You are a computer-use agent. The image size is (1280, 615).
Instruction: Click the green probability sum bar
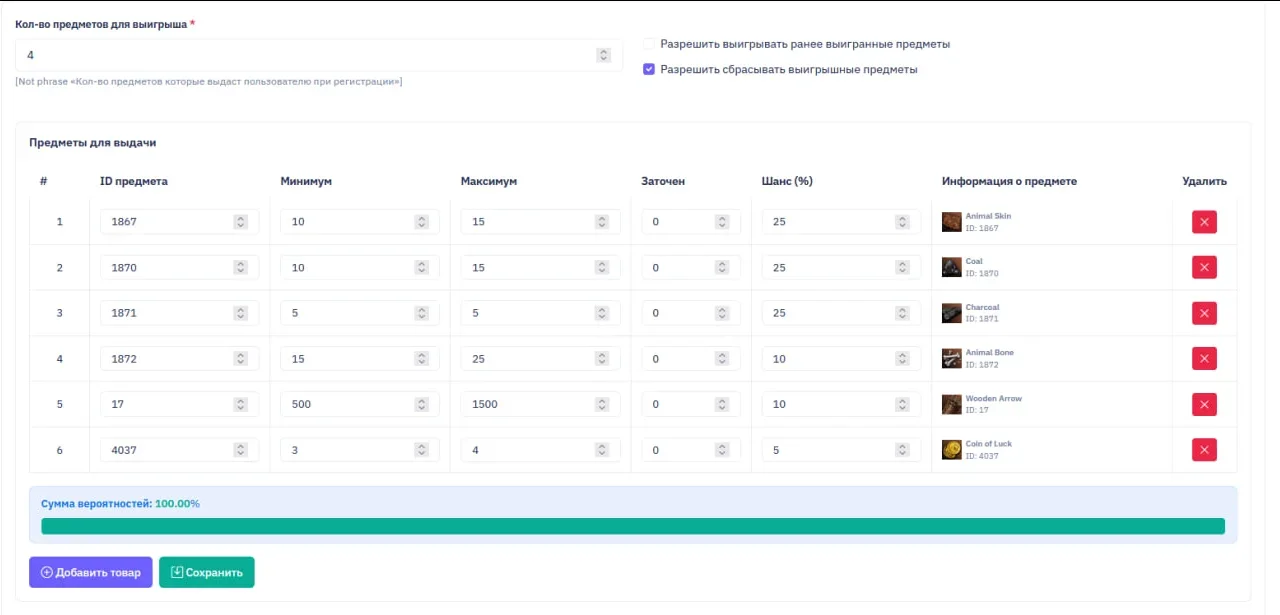pos(632,526)
